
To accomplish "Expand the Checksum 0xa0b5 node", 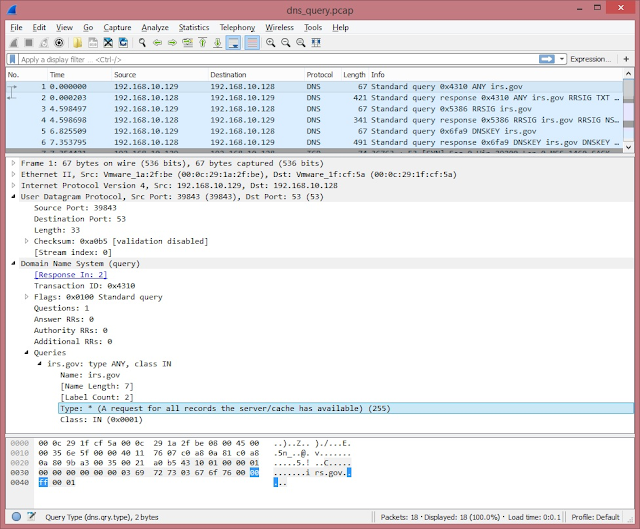I will [x=26, y=241].
